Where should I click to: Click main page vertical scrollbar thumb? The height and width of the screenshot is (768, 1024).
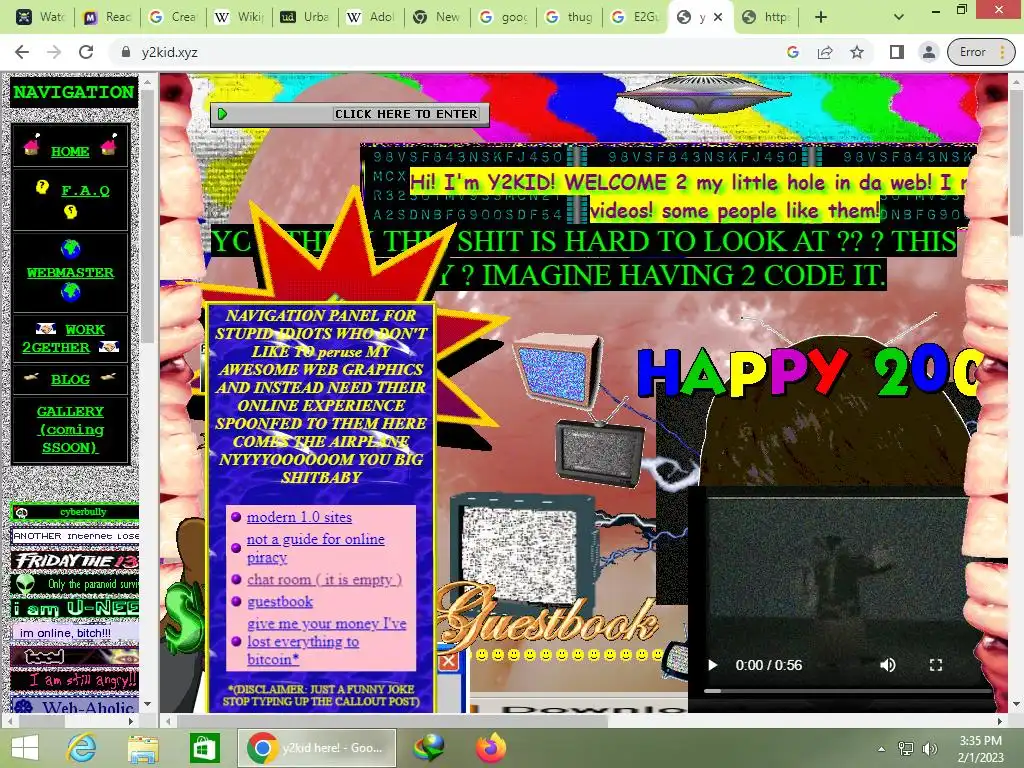1016,163
